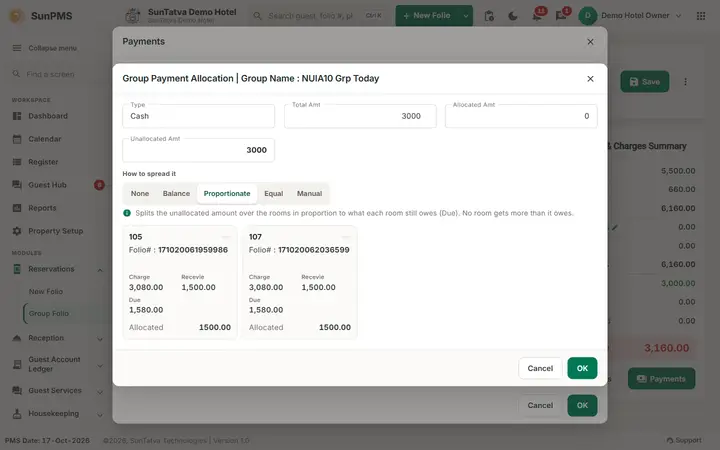The width and height of the screenshot is (720, 450).
Task: Click the Allocated Amt field
Action: click(521, 116)
